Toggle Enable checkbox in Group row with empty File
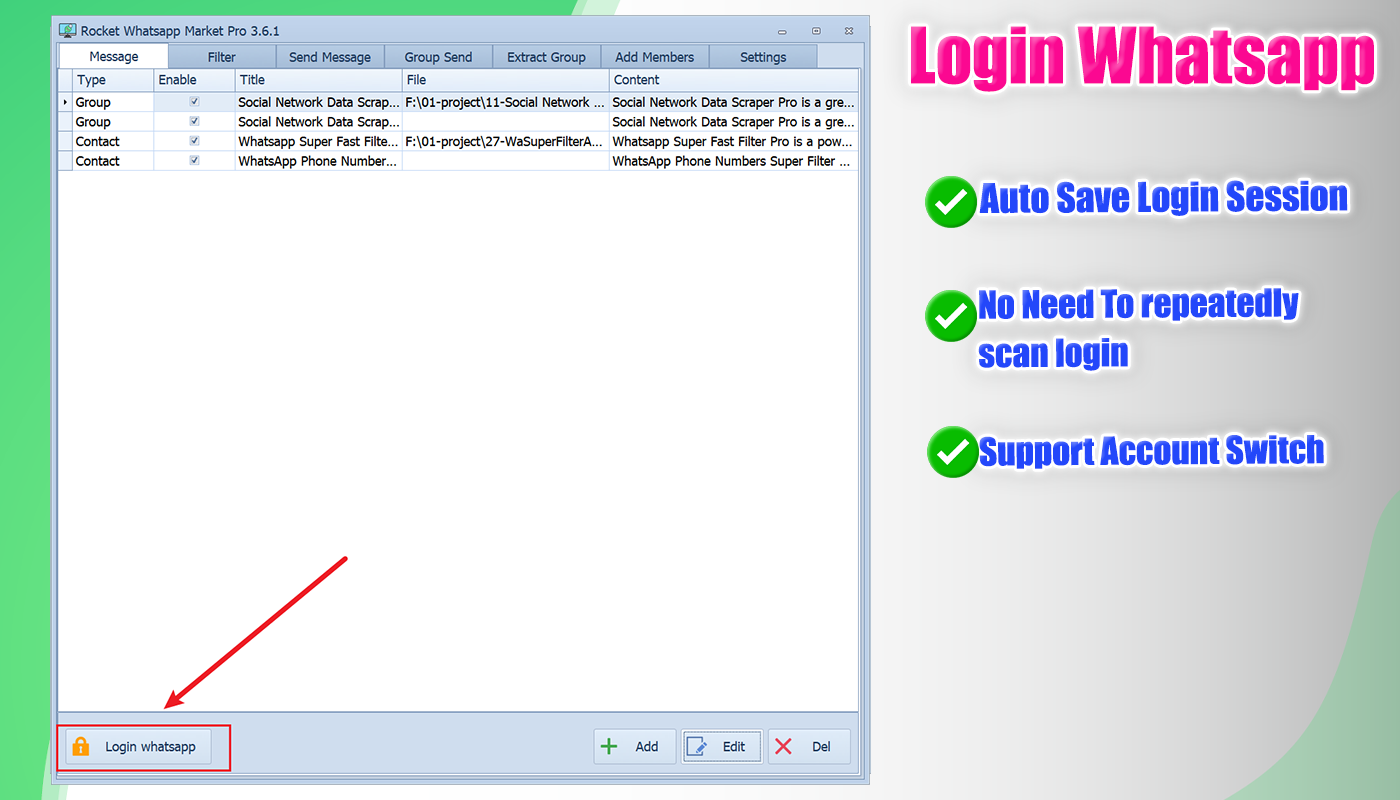The width and height of the screenshot is (1400, 800). tap(194, 121)
